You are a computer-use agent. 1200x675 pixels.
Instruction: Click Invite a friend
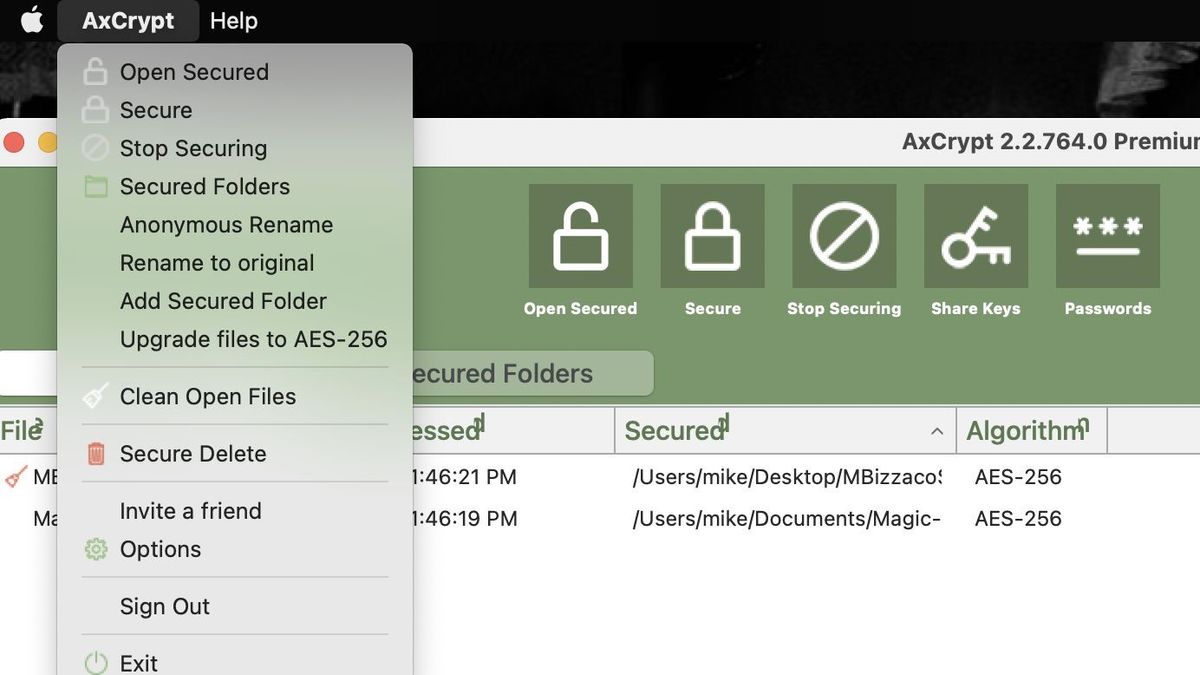pos(190,510)
